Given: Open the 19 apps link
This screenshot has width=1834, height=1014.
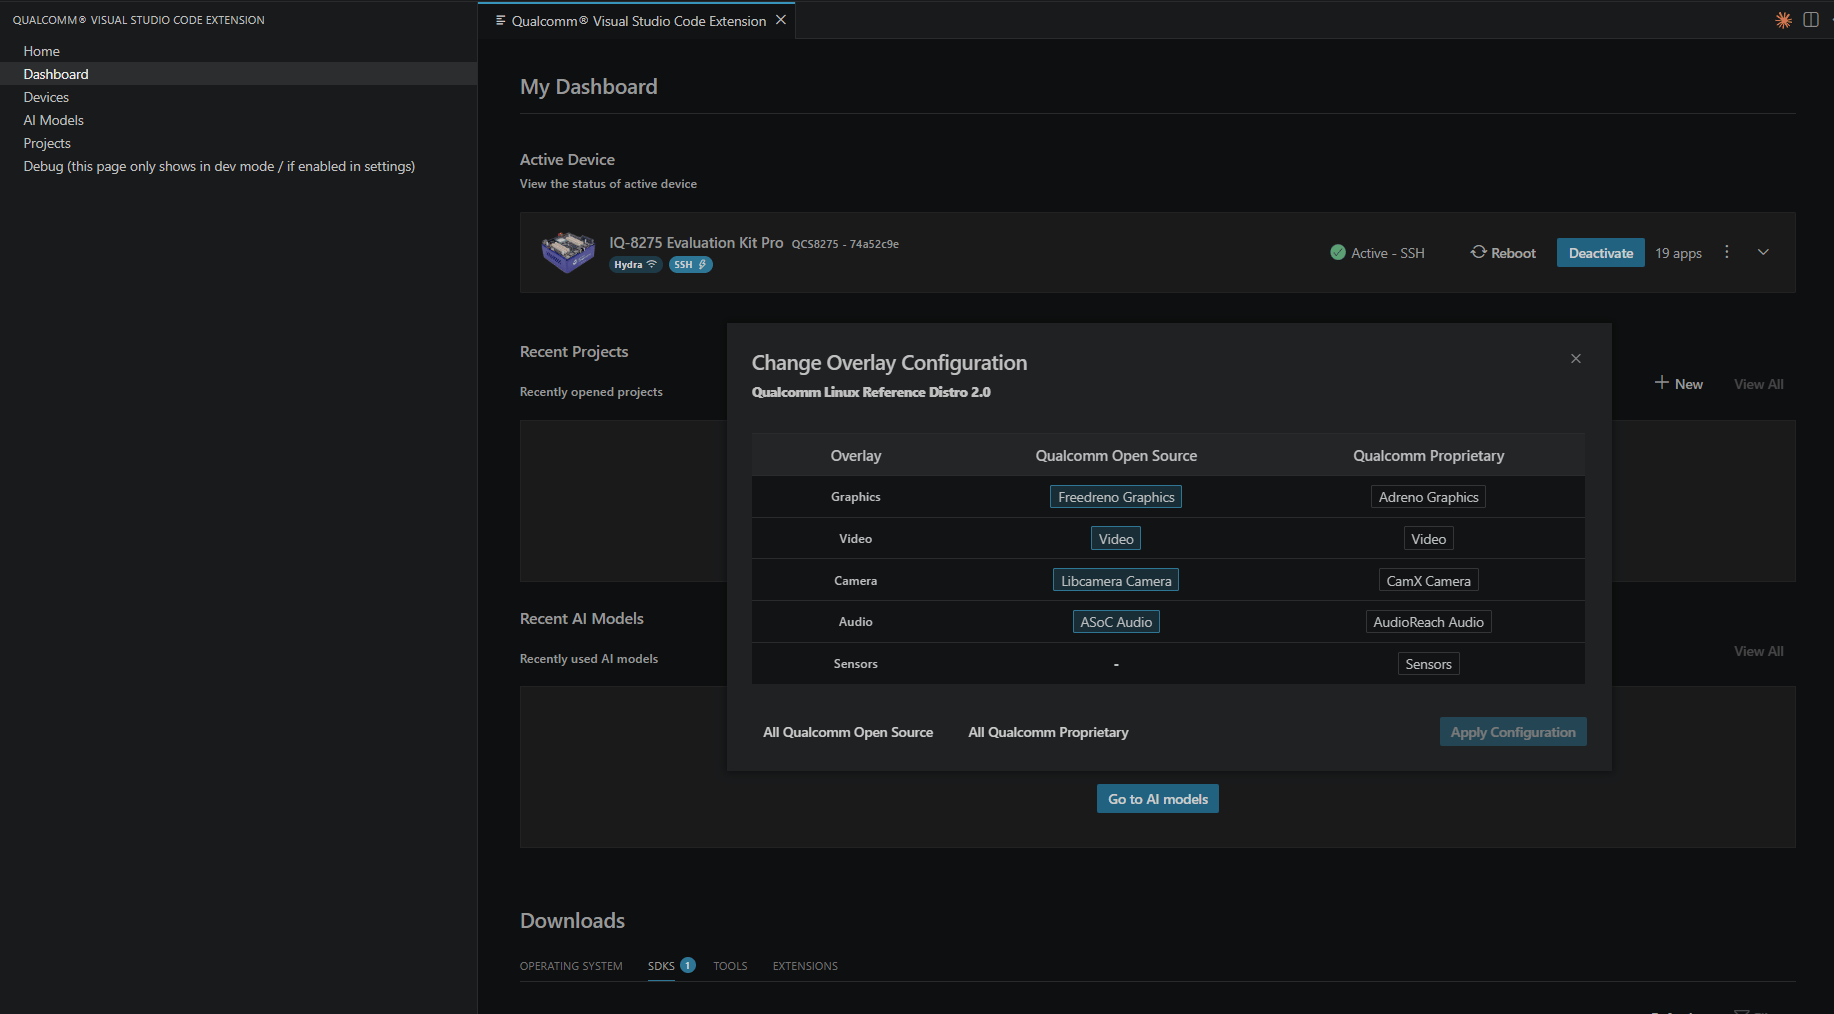Looking at the screenshot, I should point(1678,253).
